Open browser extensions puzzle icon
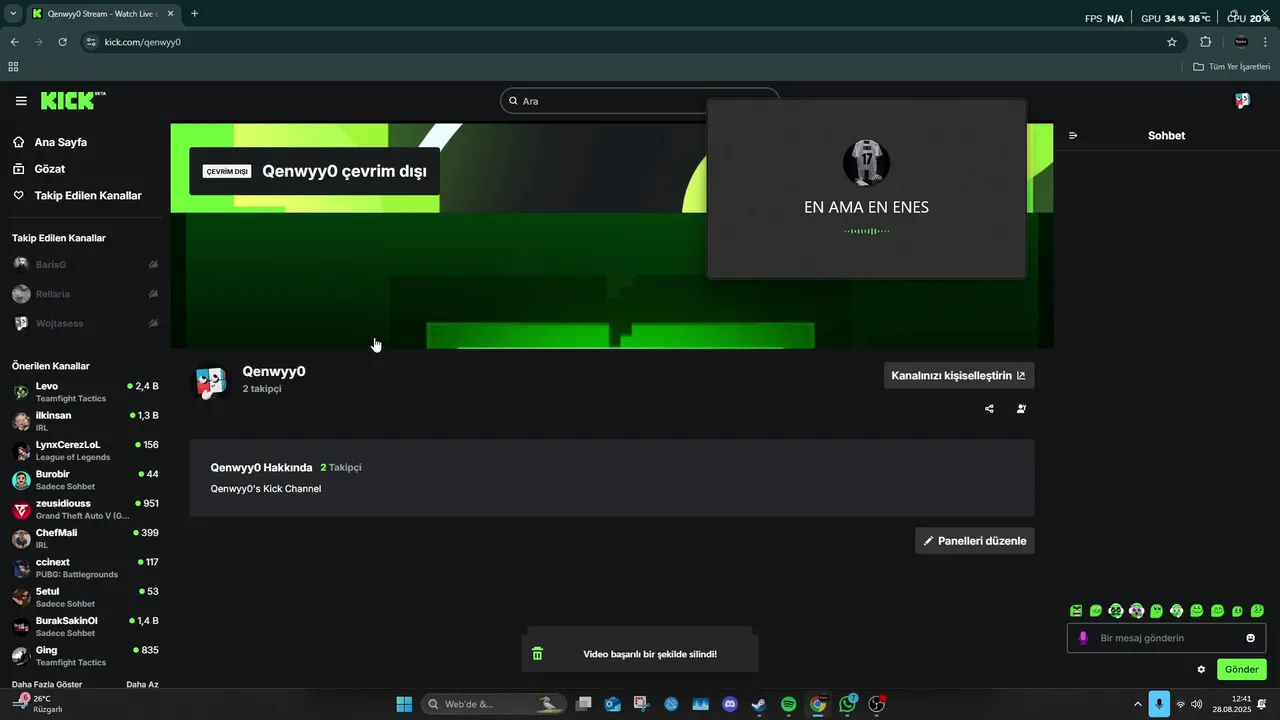Screen dimensions: 1280x720 pyautogui.click(x=1205, y=42)
